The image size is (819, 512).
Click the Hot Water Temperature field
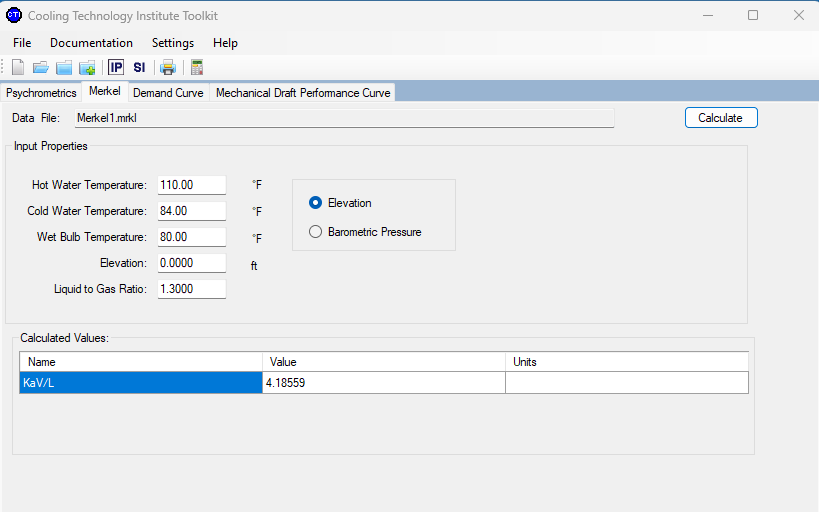pyautogui.click(x=191, y=185)
